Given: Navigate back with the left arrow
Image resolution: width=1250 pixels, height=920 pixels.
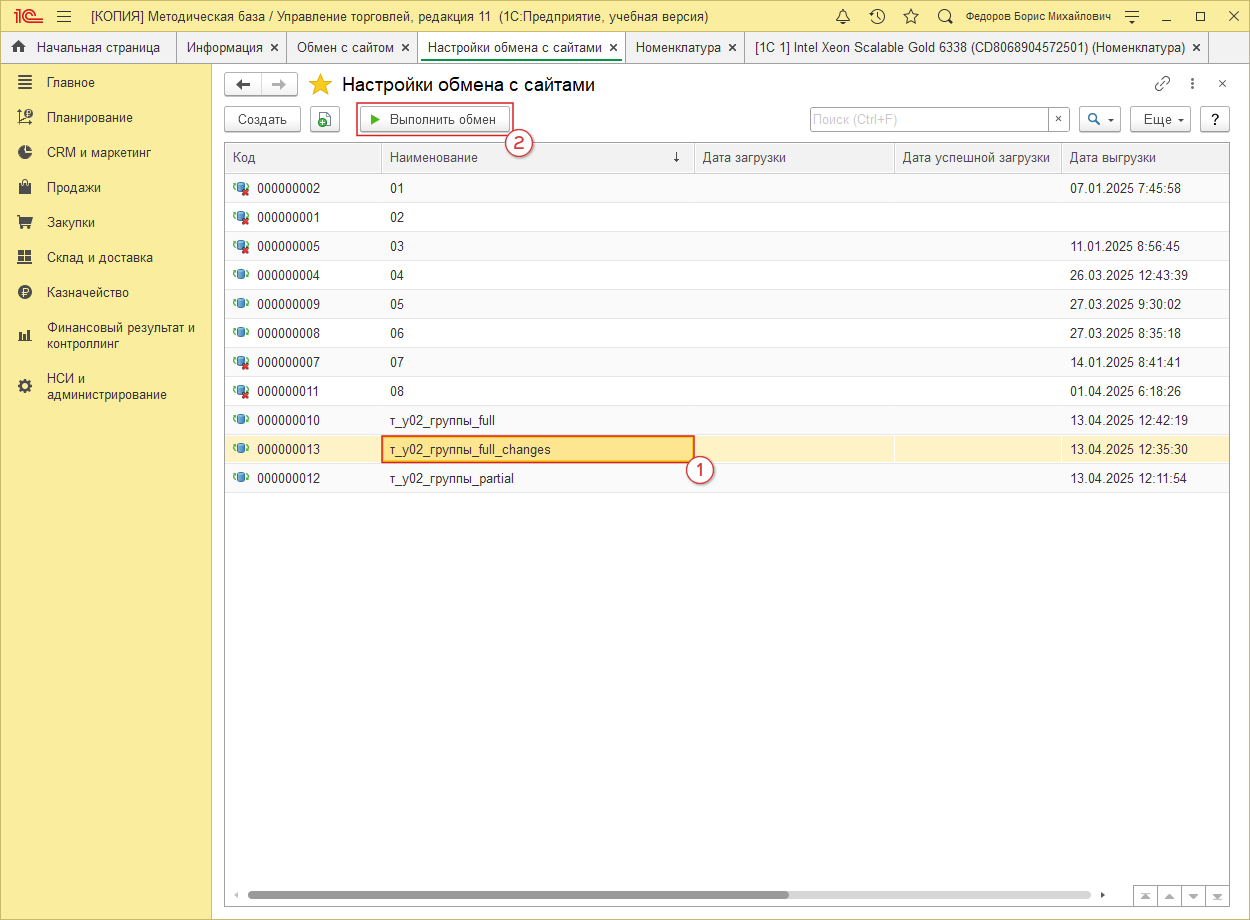Looking at the screenshot, I should click(x=243, y=85).
